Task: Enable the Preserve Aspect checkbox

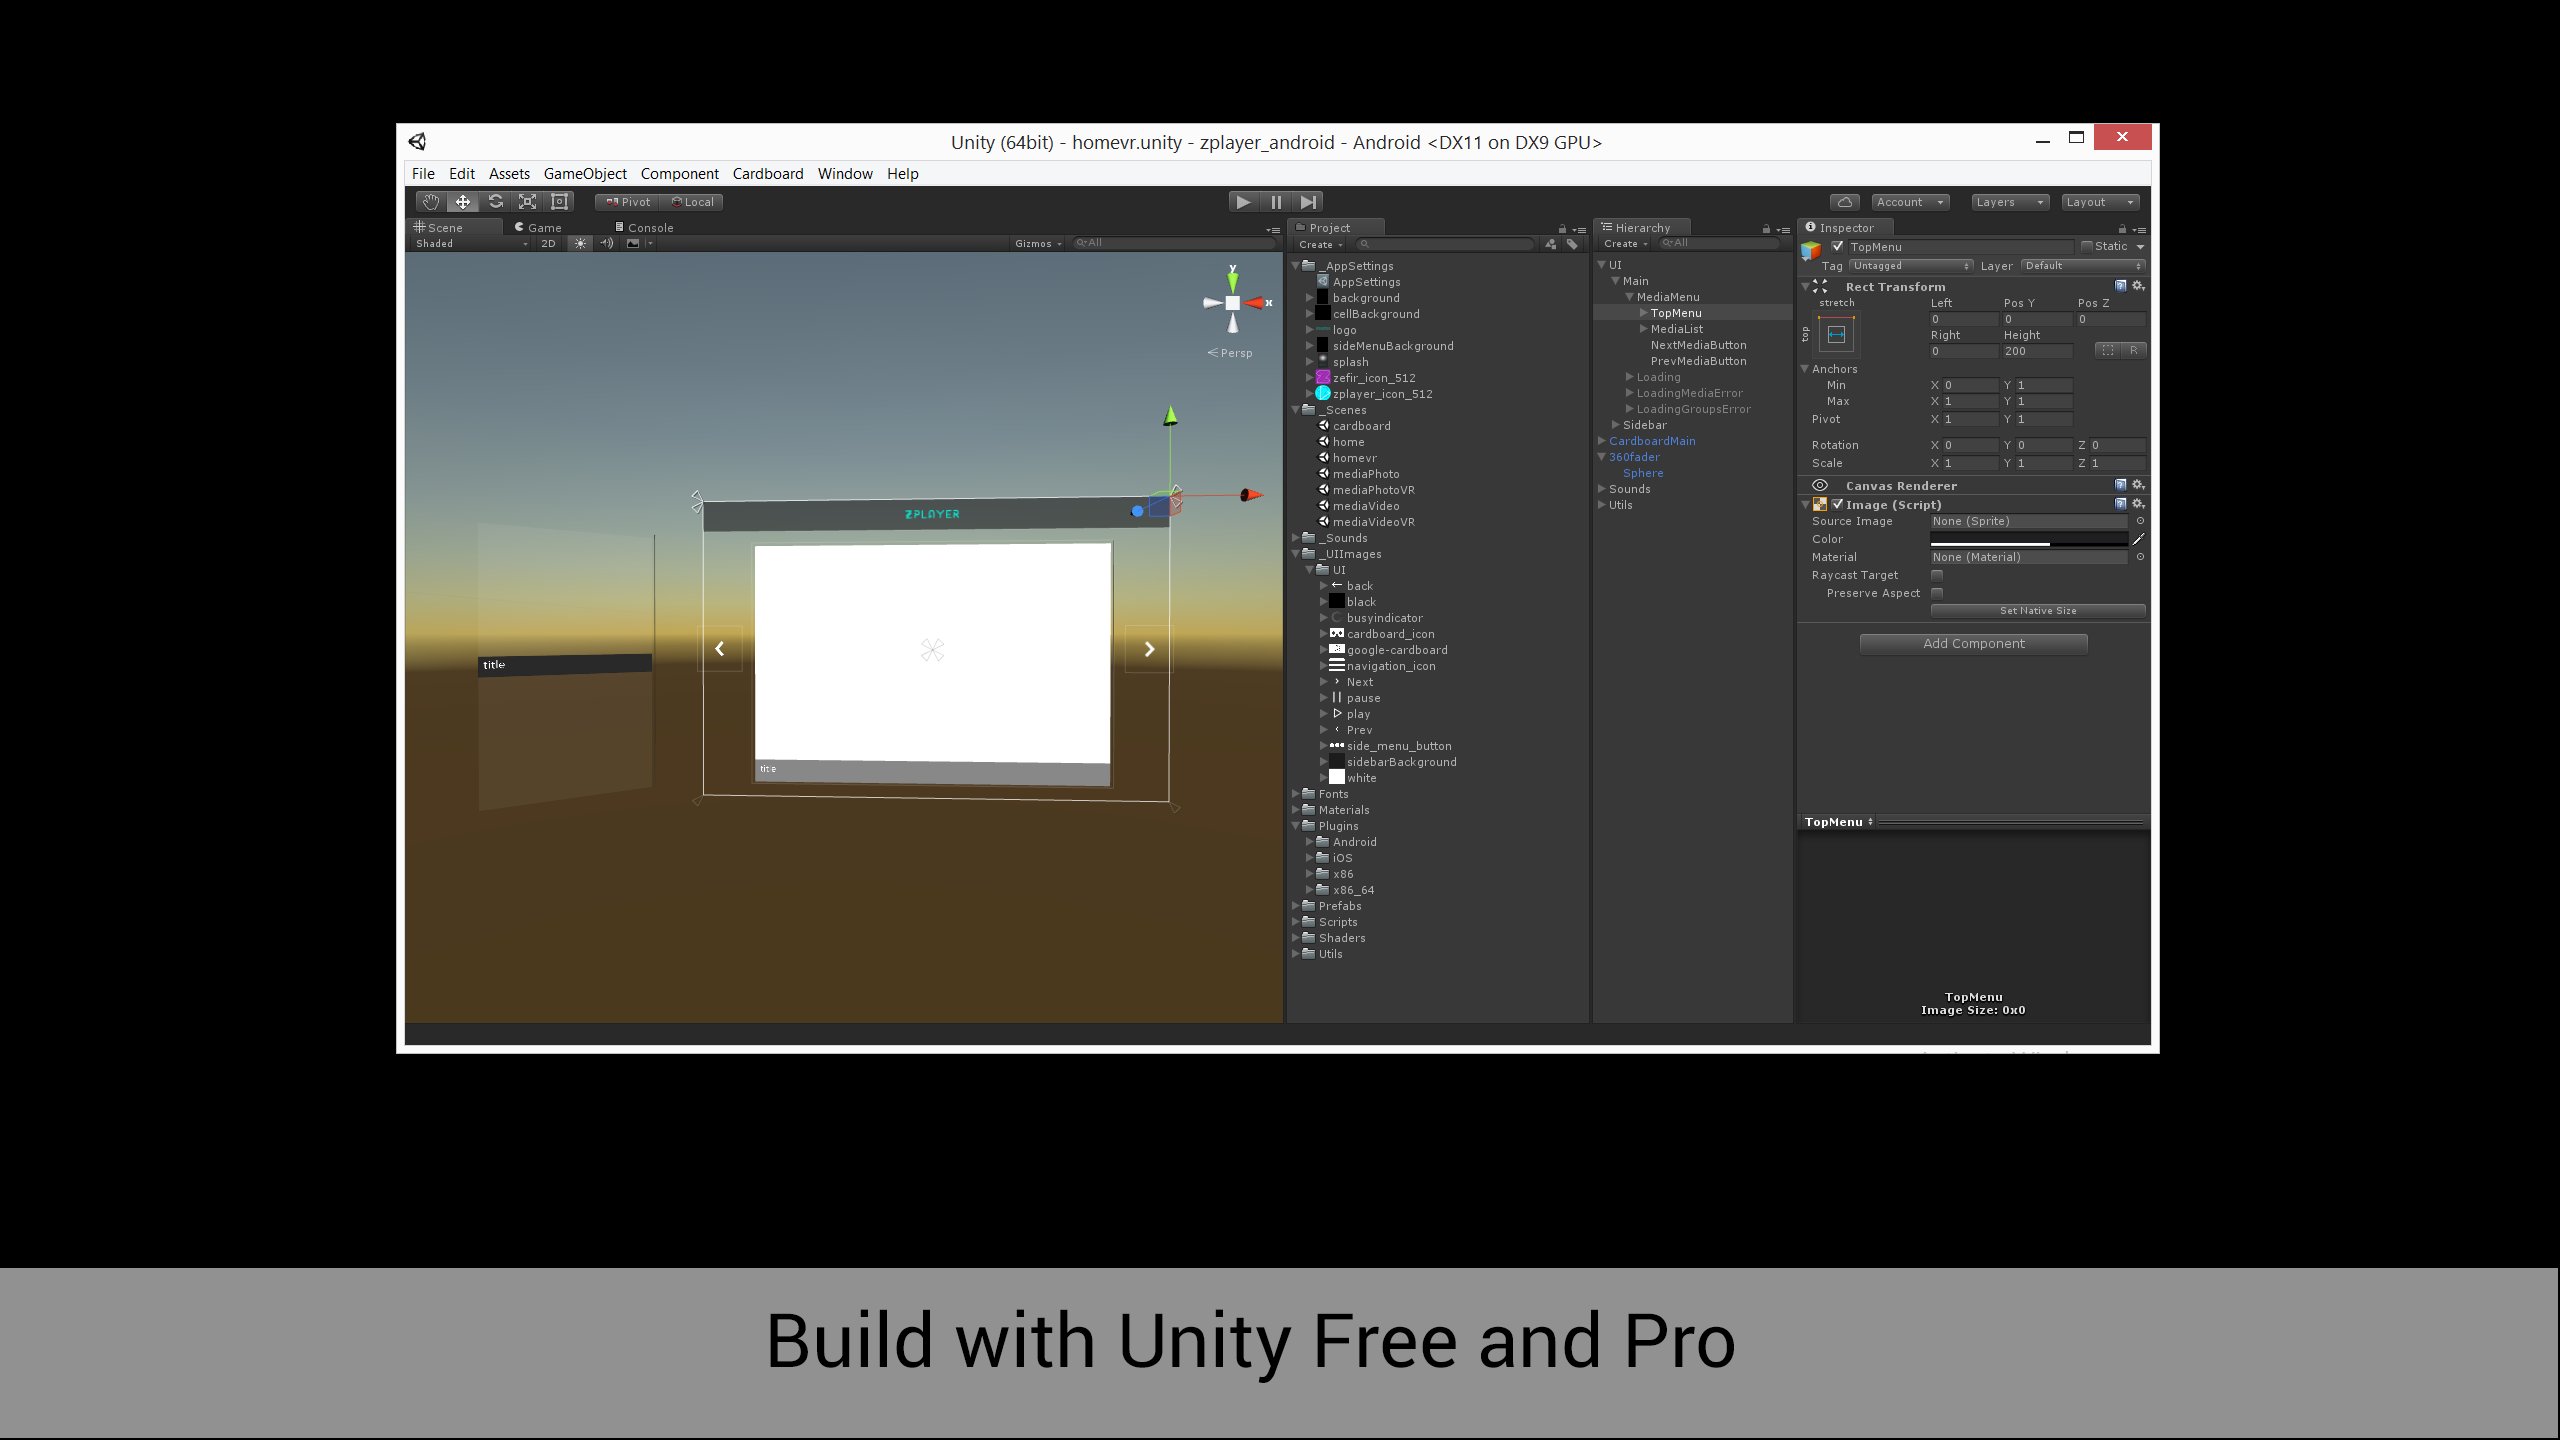Action: (x=1937, y=593)
